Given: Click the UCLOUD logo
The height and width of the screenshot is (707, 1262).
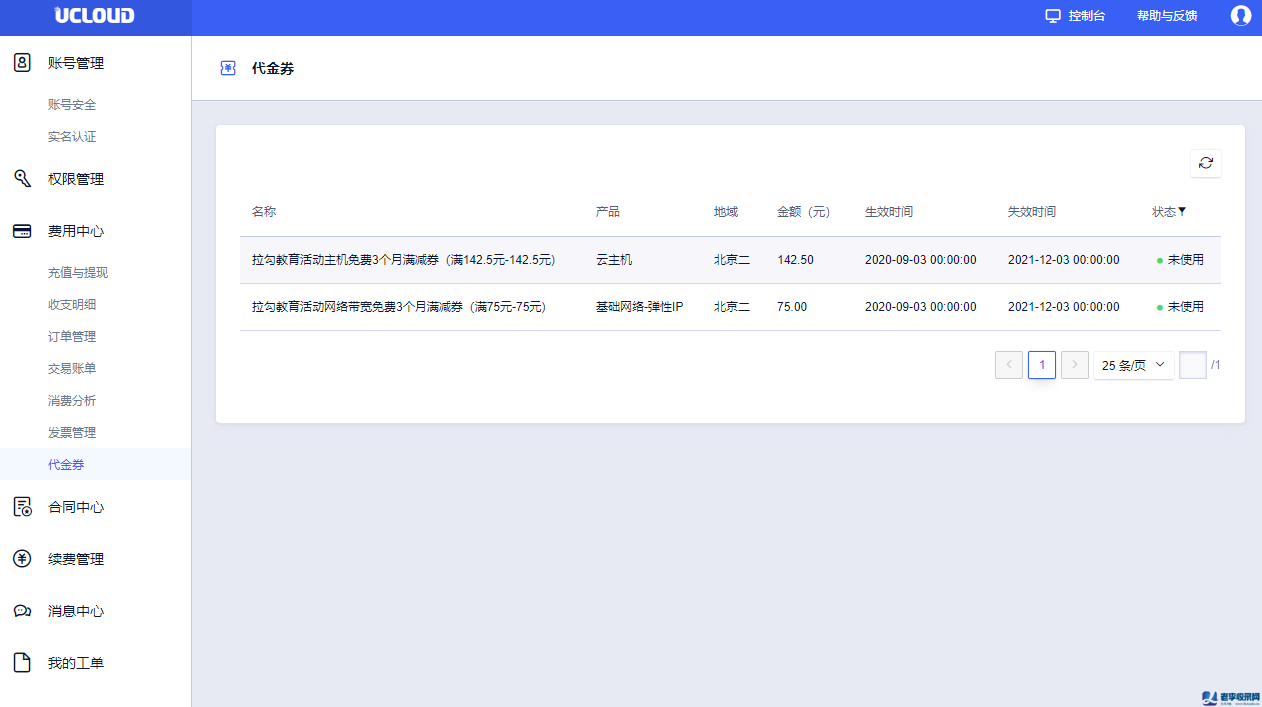Looking at the screenshot, I should (x=95, y=16).
